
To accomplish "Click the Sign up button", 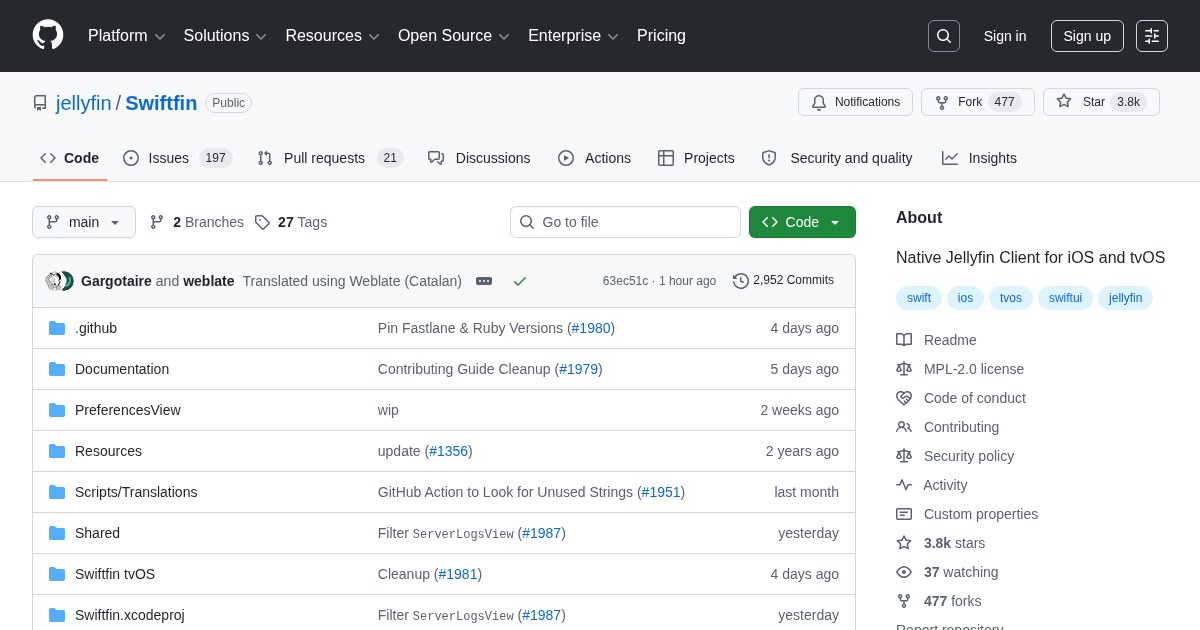I will pos(1087,36).
